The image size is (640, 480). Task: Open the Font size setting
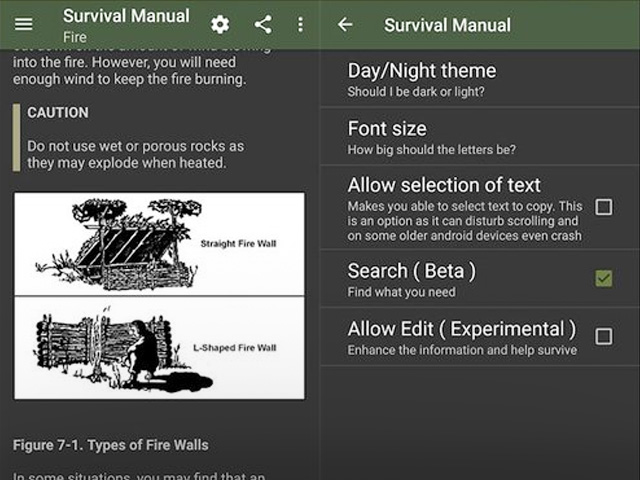pyautogui.click(x=387, y=129)
